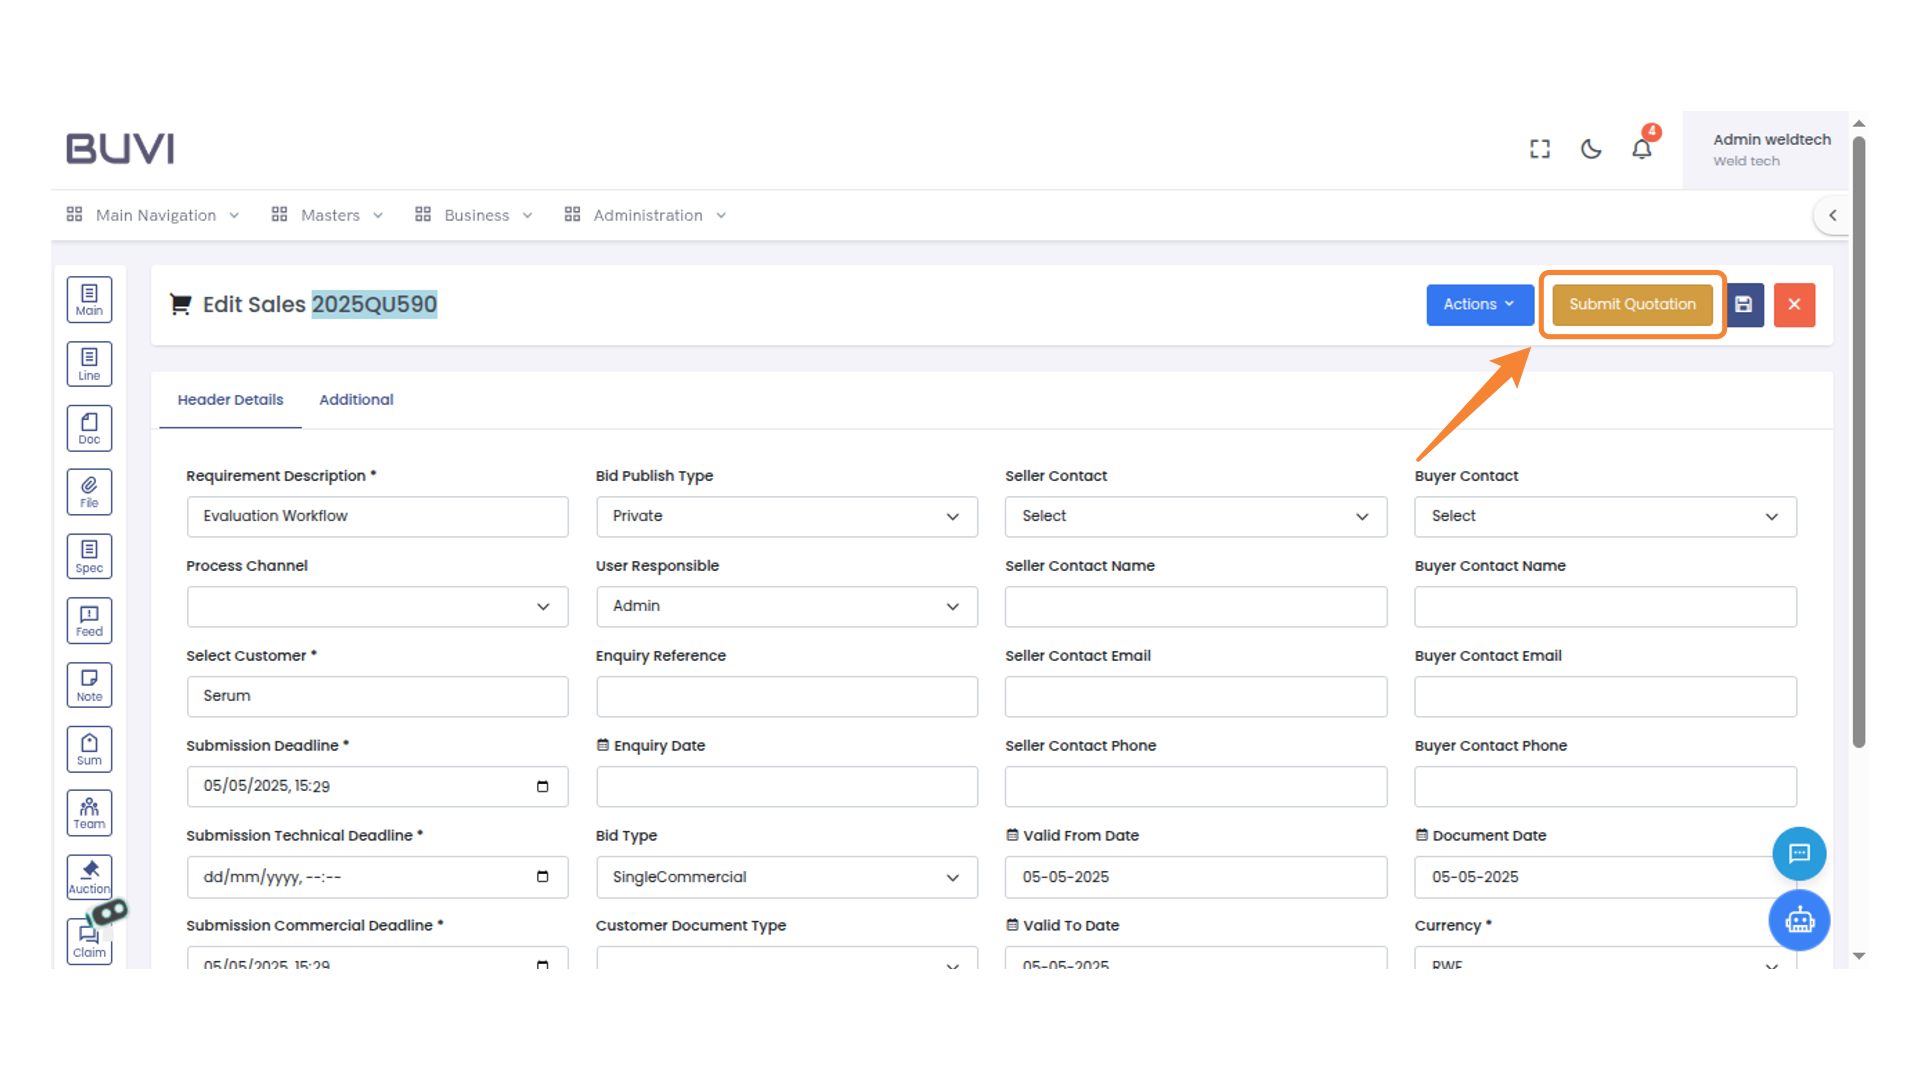This screenshot has height=1080, width=1920.
Task: Click the notifications bell with badge 4
Action: pos(1641,148)
